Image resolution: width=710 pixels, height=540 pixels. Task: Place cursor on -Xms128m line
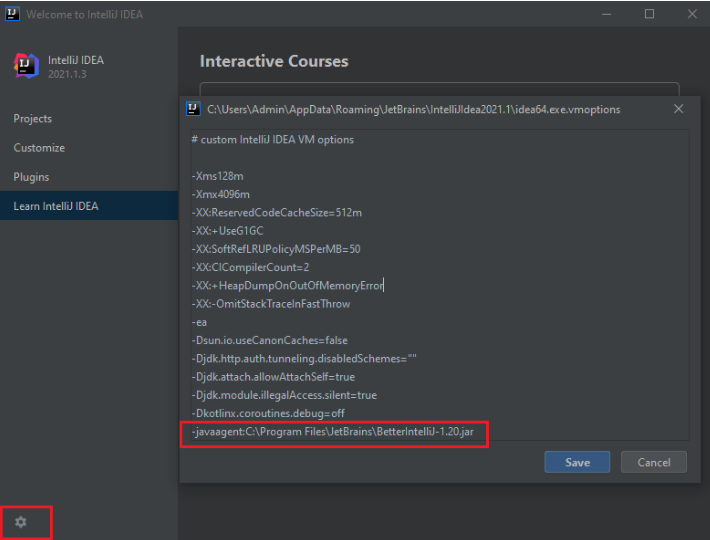(x=217, y=176)
